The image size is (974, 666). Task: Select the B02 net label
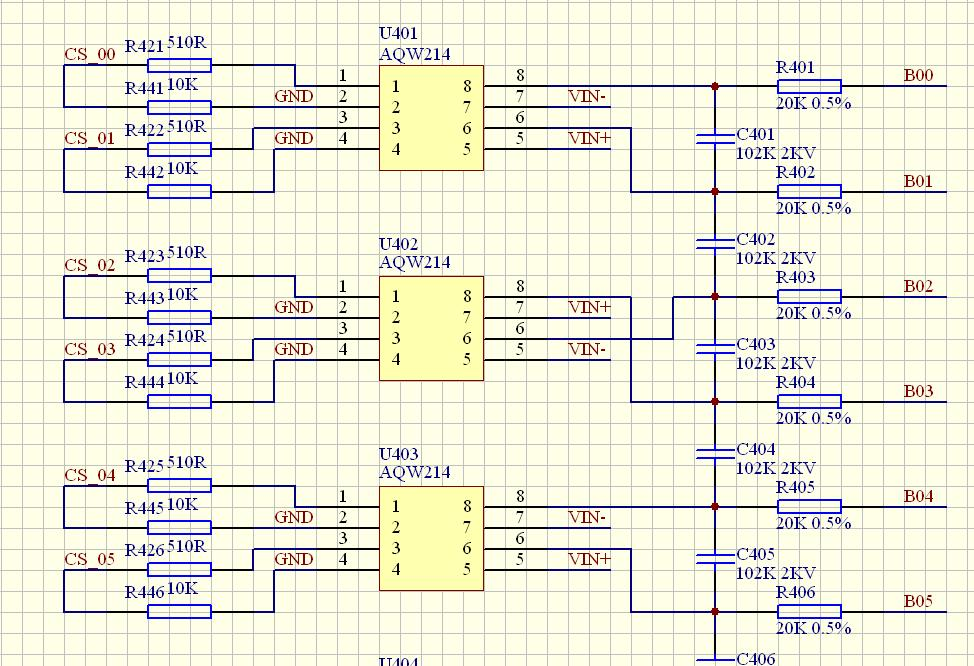point(918,286)
